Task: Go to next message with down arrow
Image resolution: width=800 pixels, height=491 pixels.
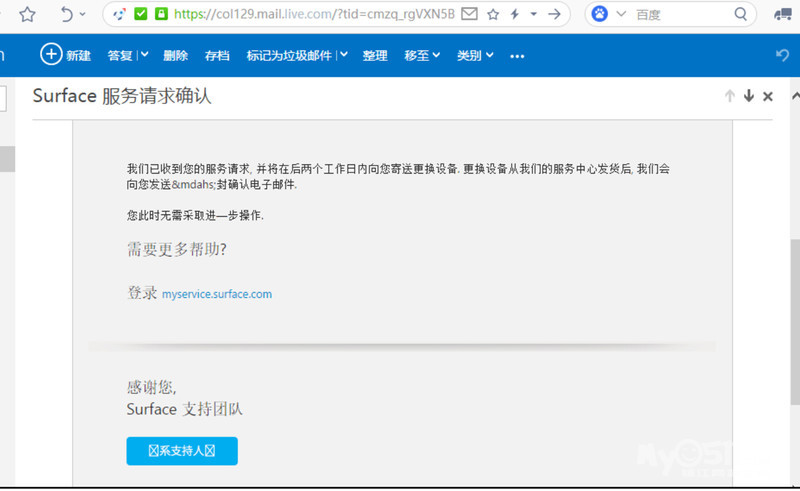Action: click(748, 96)
